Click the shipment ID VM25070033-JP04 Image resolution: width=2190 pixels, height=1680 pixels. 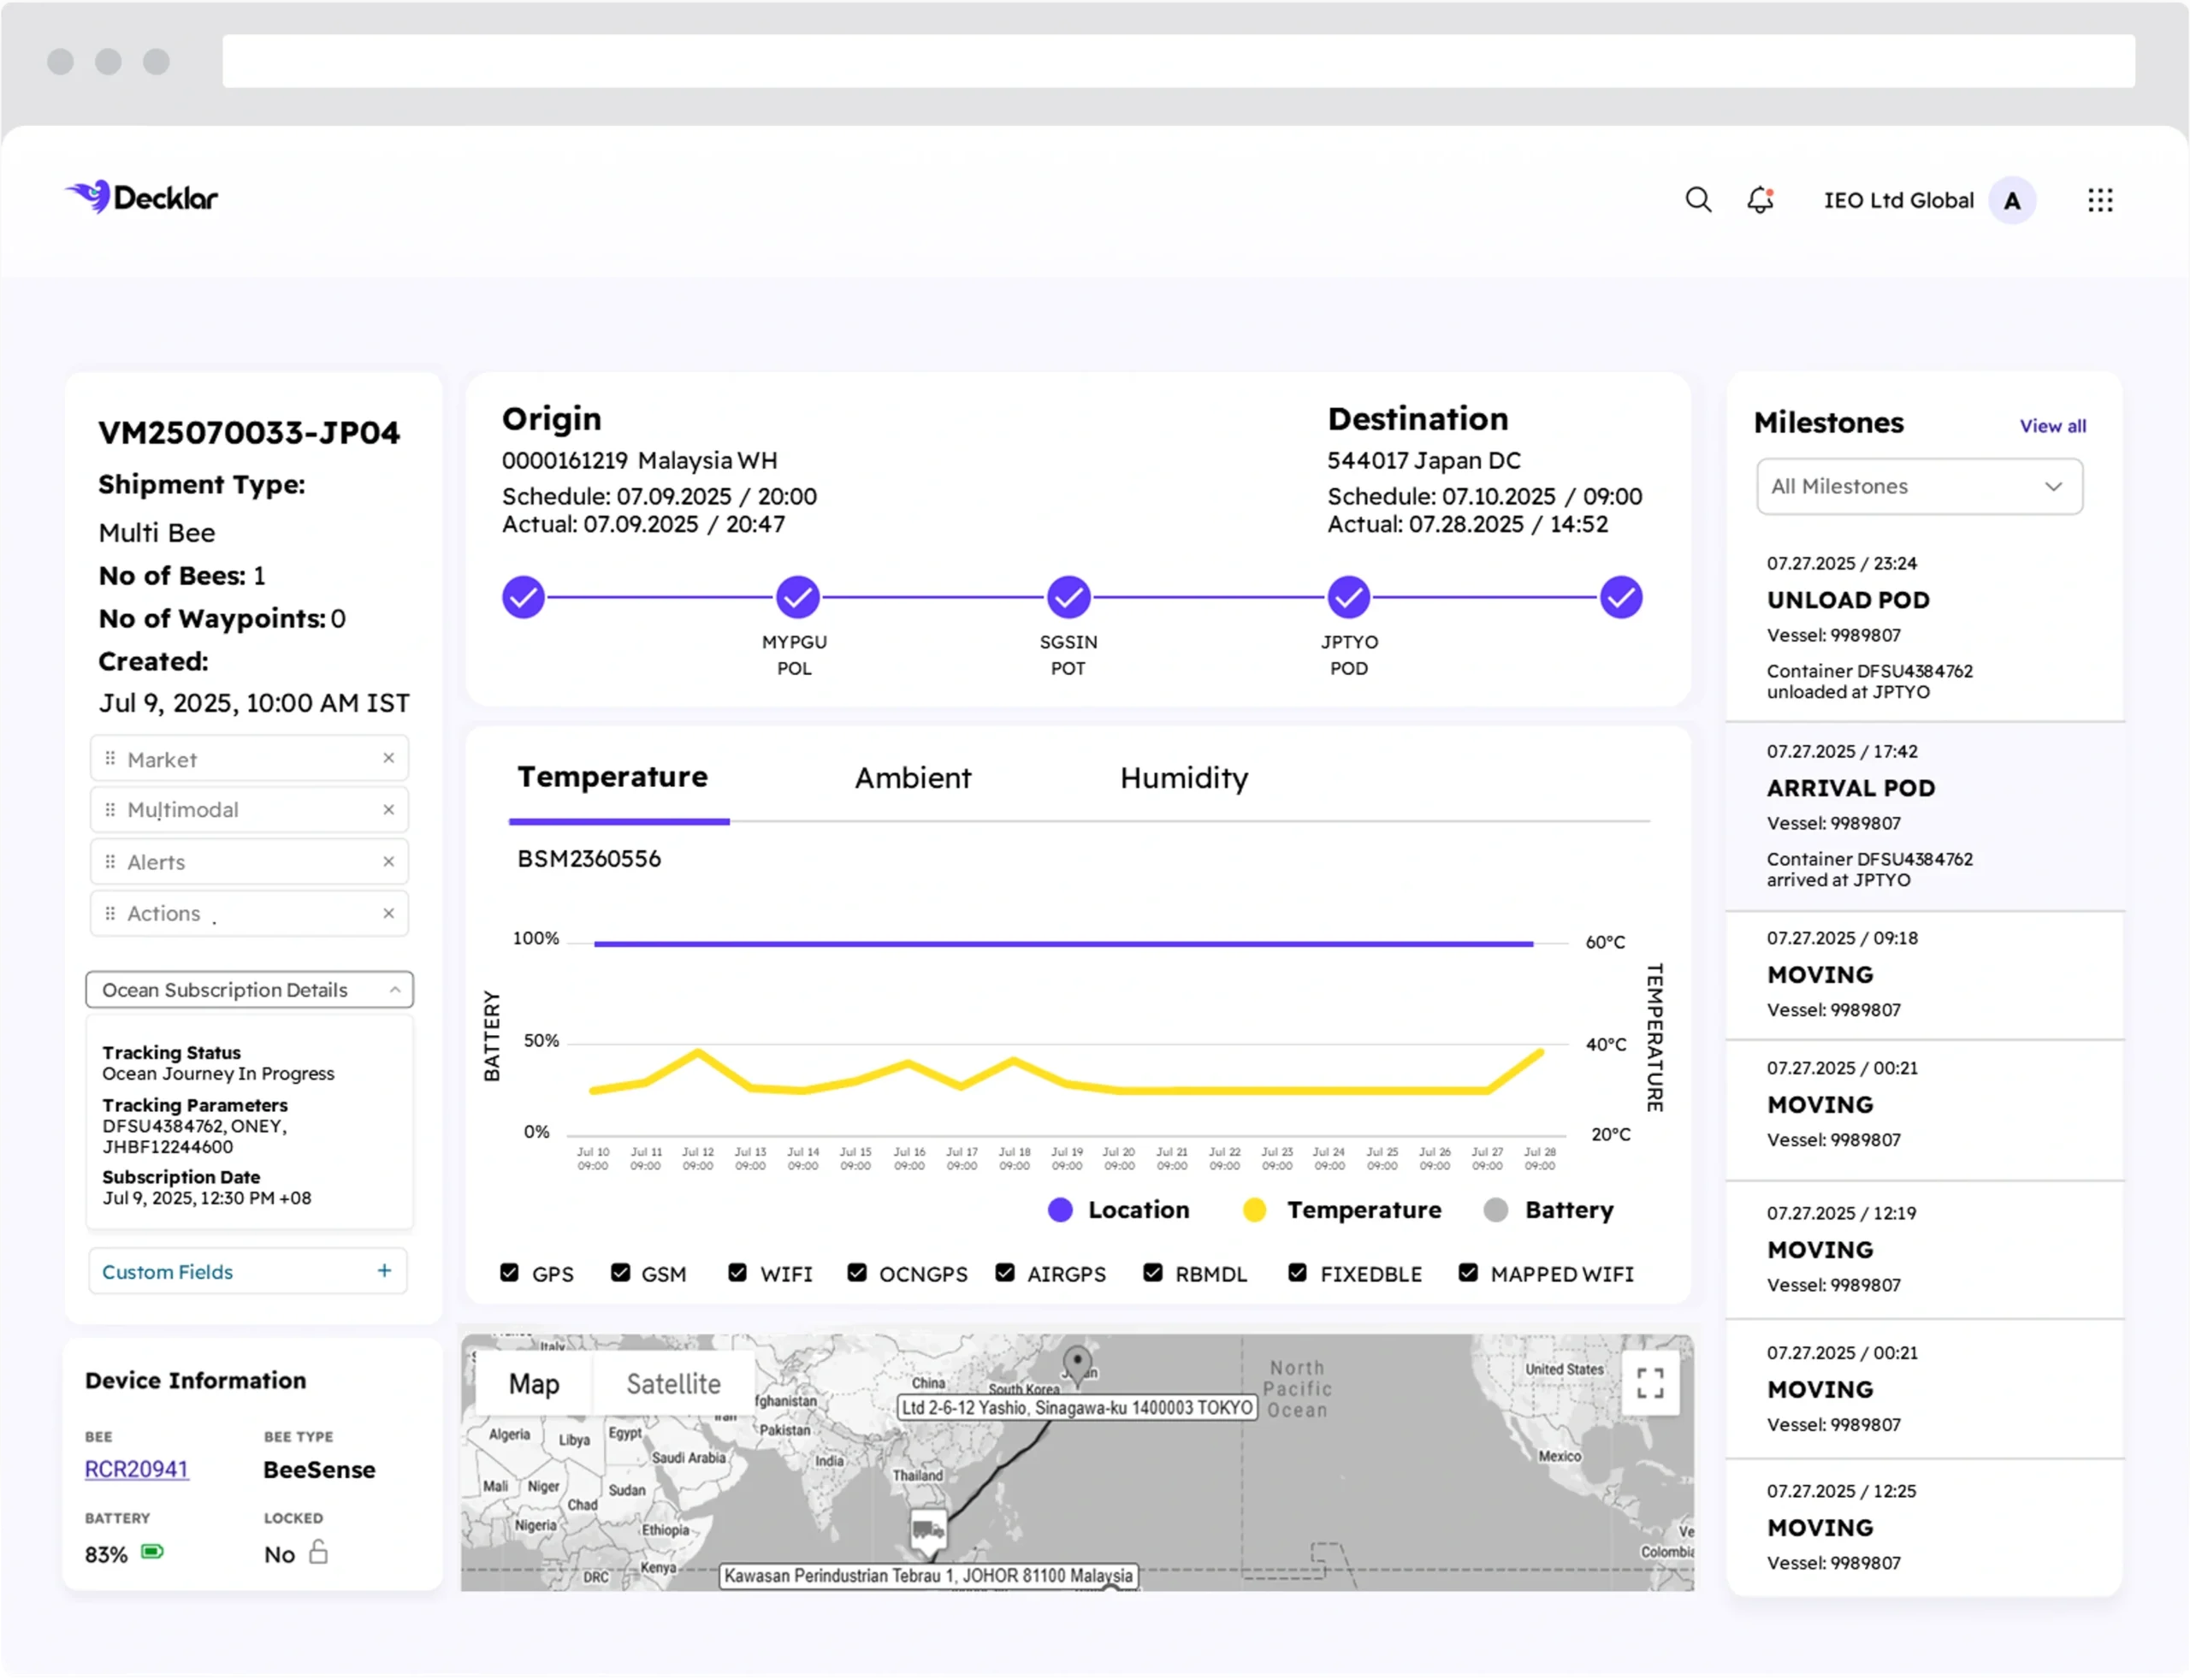pyautogui.click(x=249, y=432)
